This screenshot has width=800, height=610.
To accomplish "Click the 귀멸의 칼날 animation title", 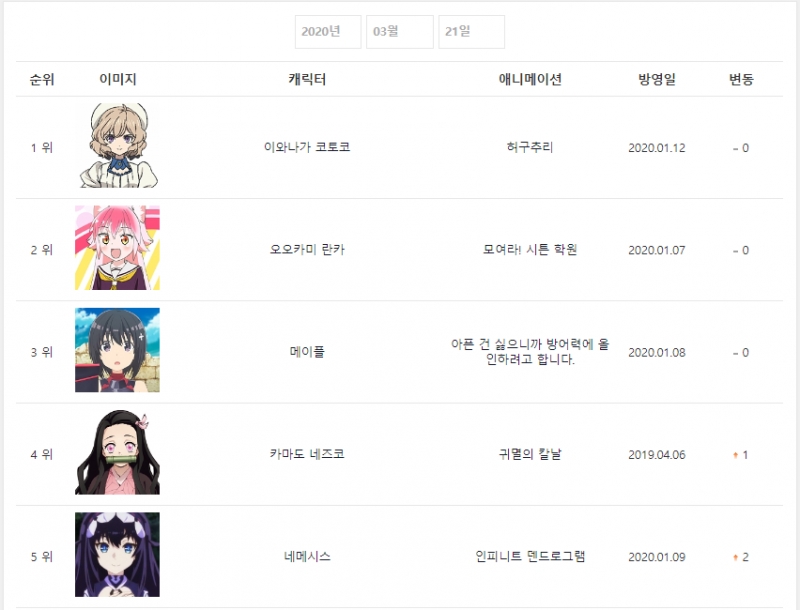I will point(530,454).
